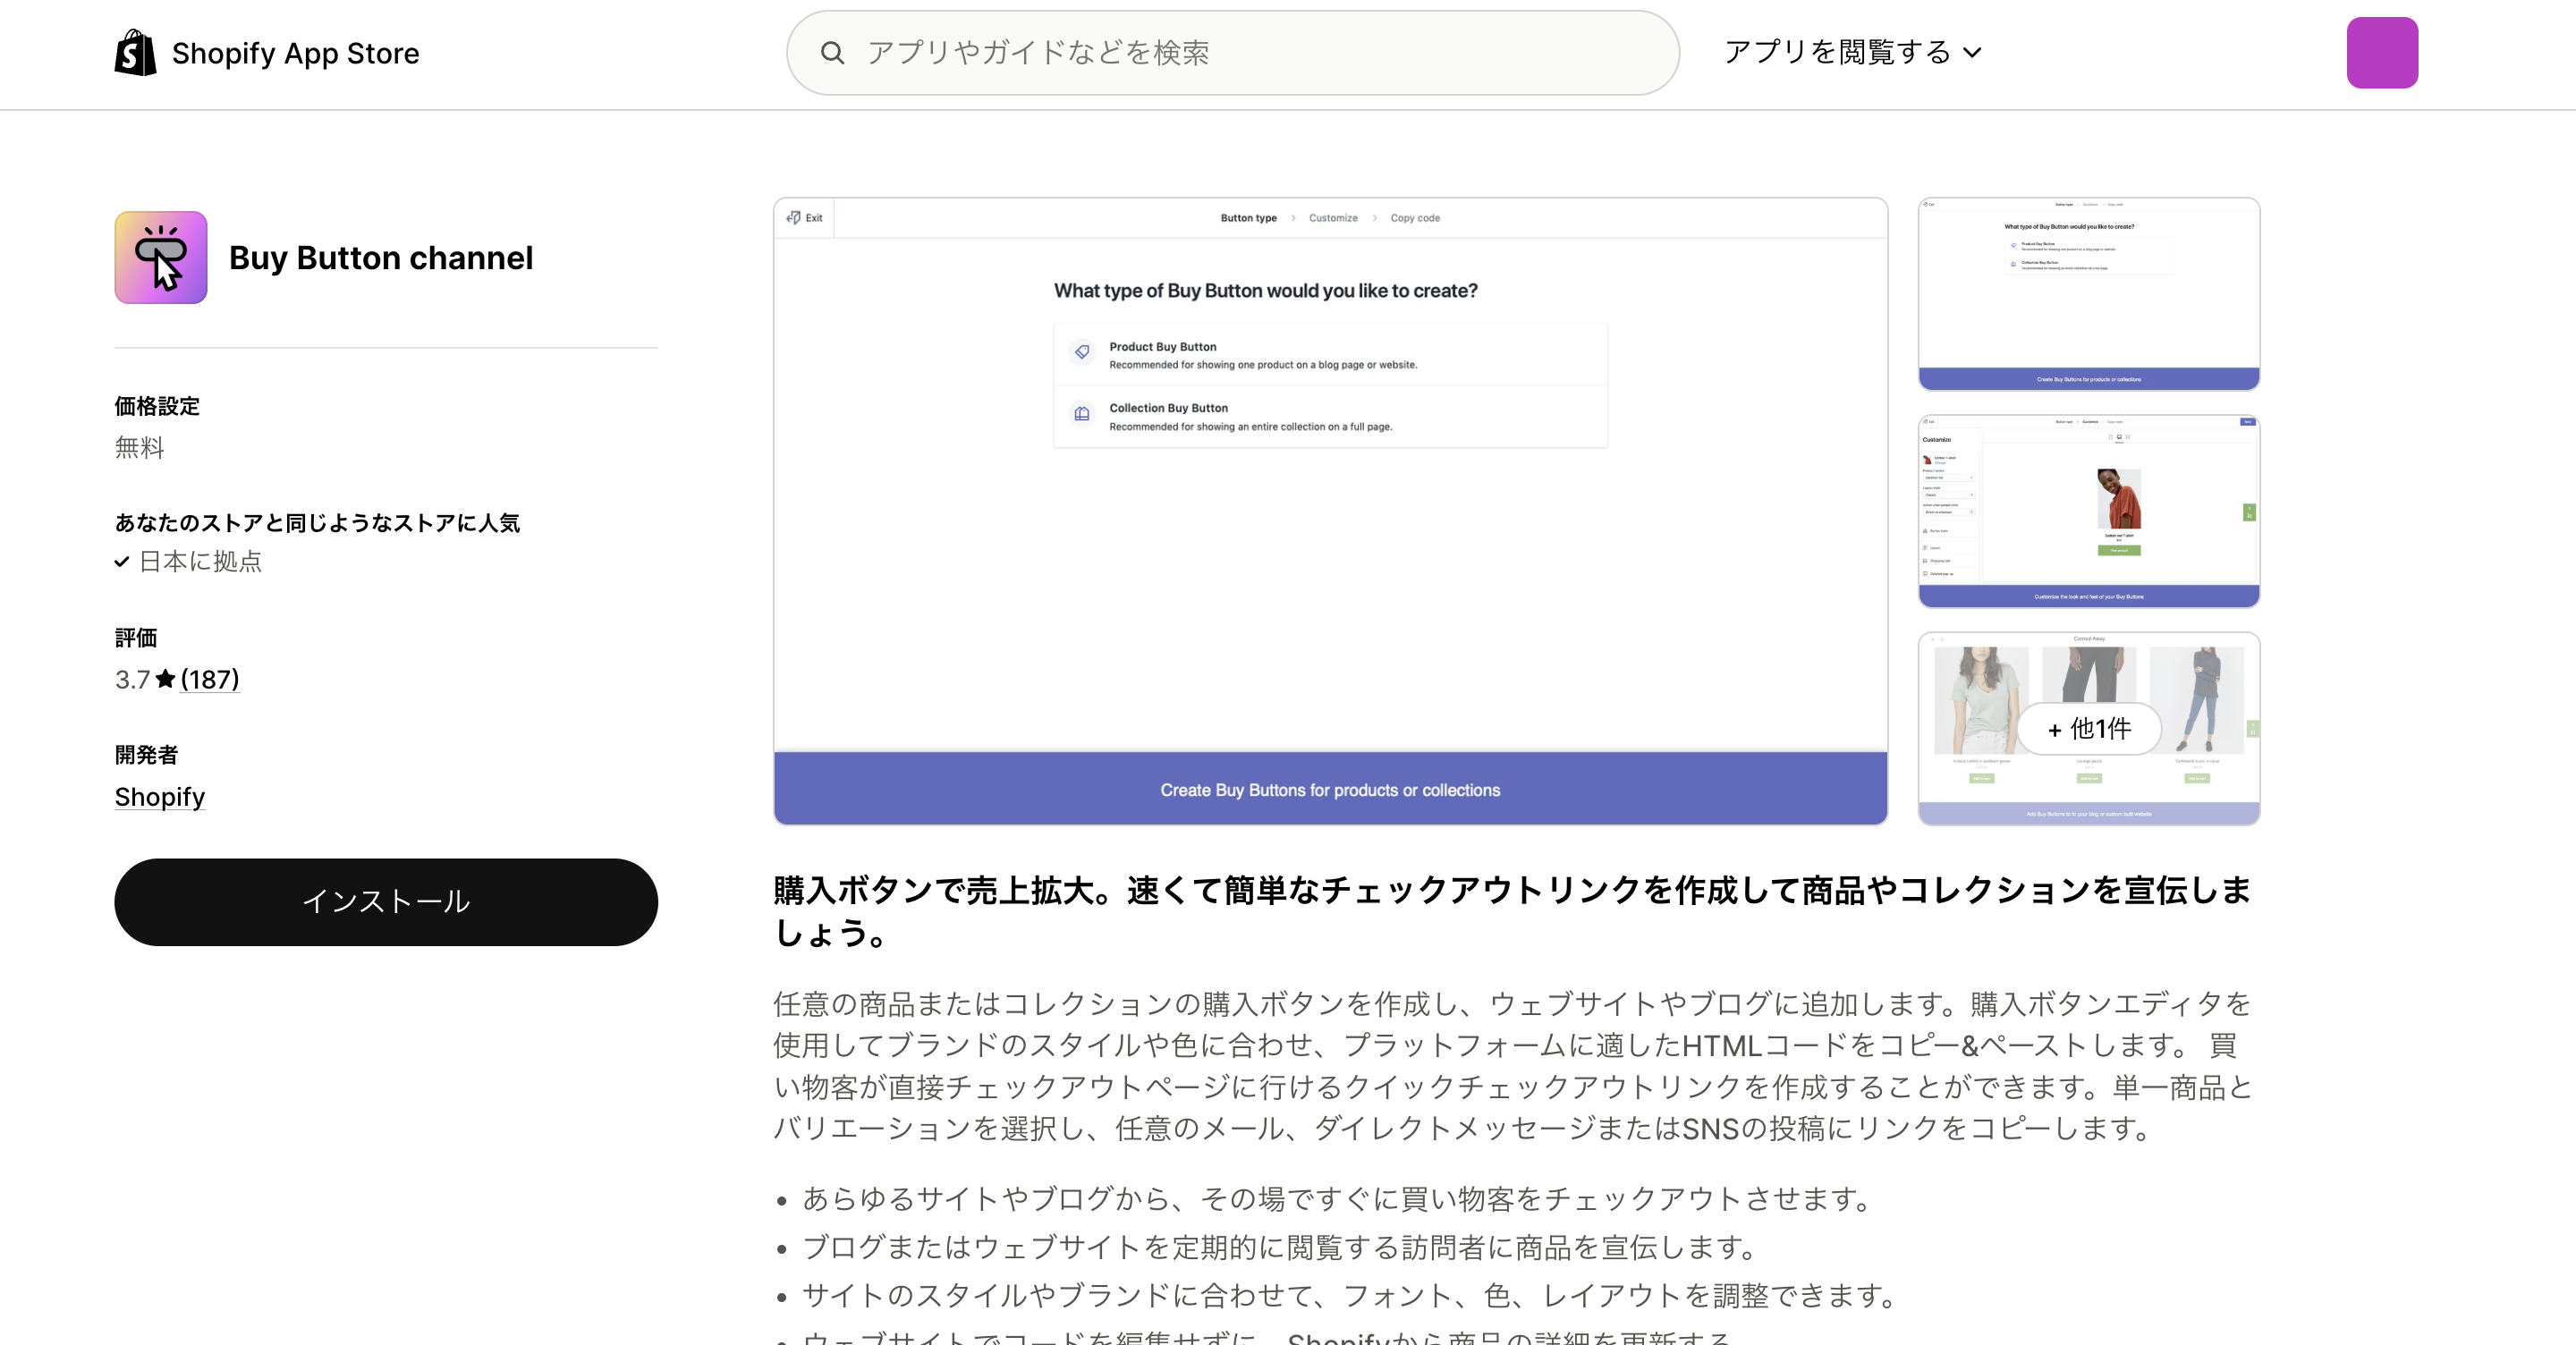Viewport: 2576px width, 1345px height.
Task: Focus the app and guide search field
Action: 1232,53
